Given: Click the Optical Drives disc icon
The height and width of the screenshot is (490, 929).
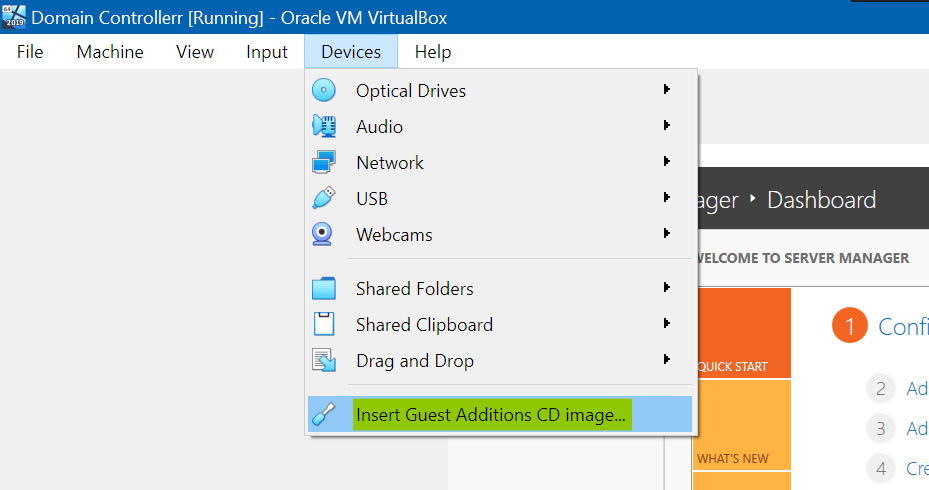Looking at the screenshot, I should (x=323, y=90).
